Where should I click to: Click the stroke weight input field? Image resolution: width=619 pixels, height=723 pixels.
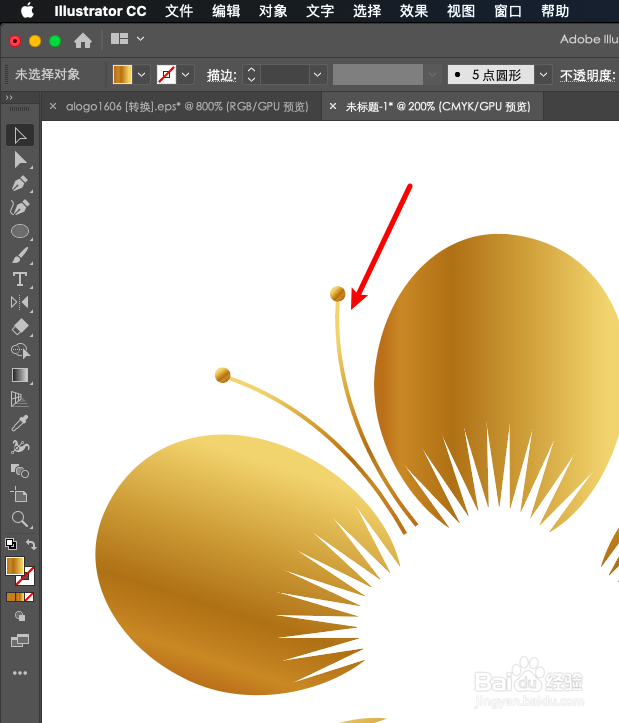coord(285,74)
